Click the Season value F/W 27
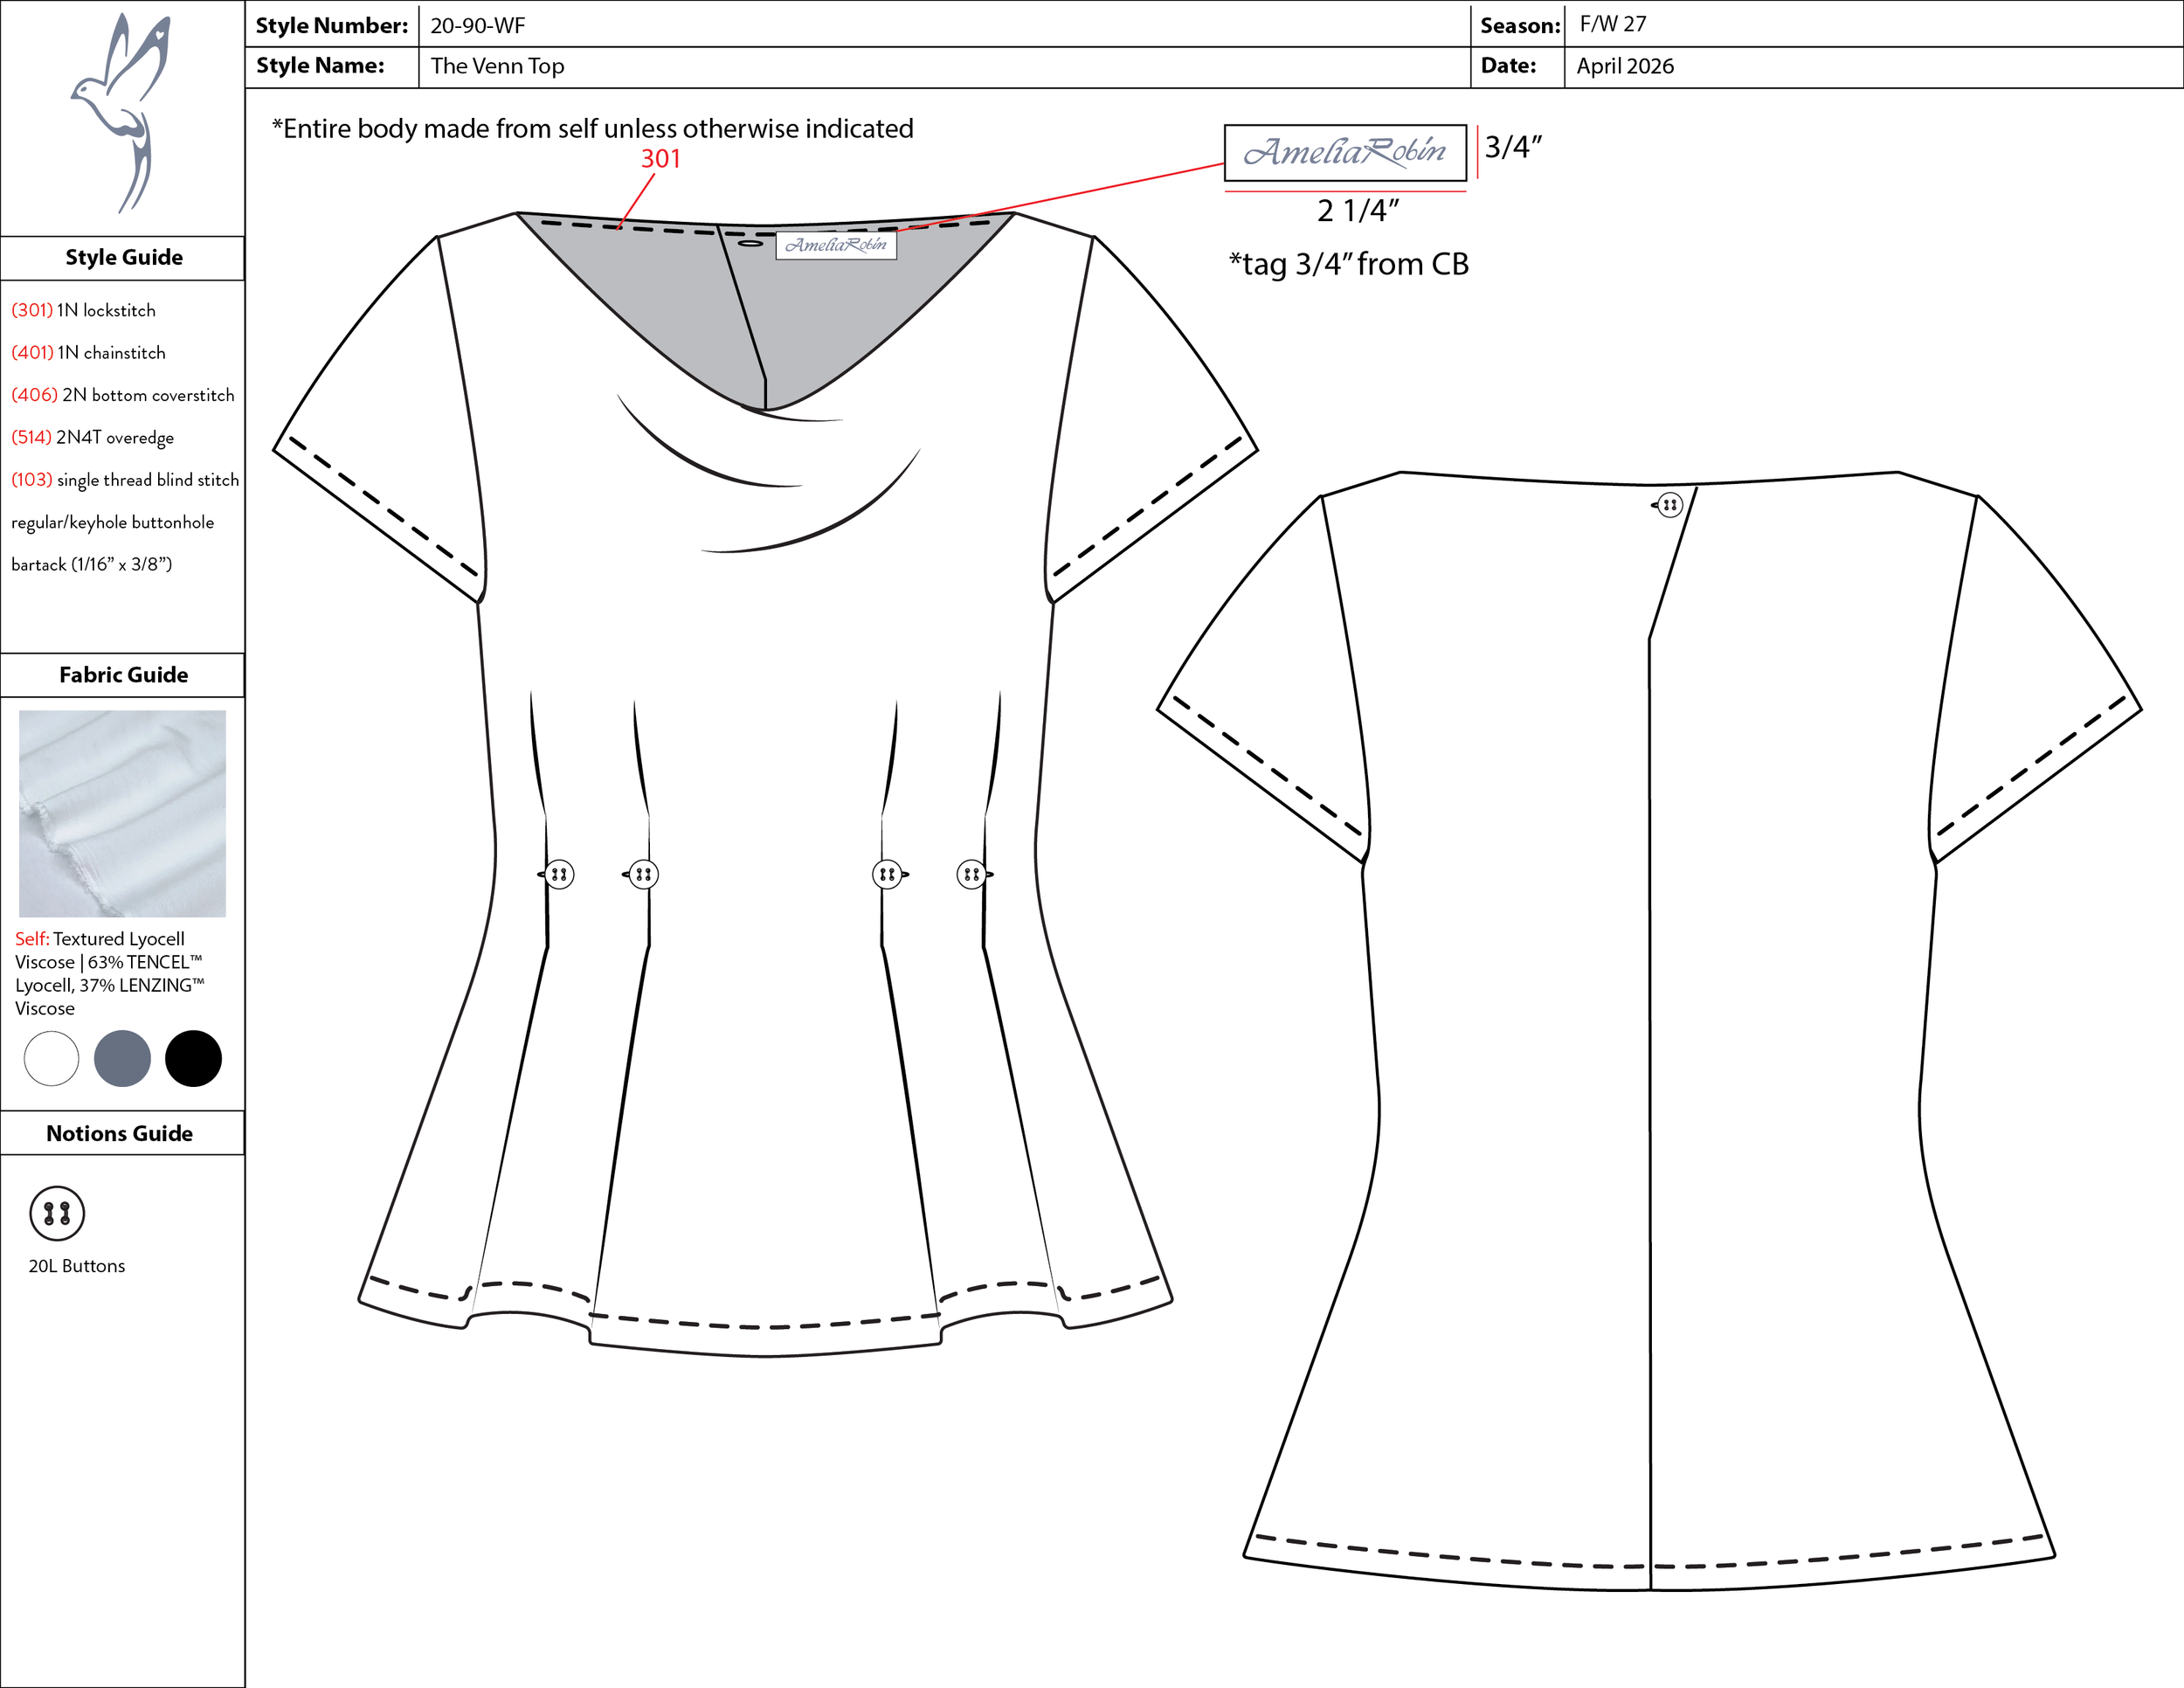 (x=1613, y=24)
